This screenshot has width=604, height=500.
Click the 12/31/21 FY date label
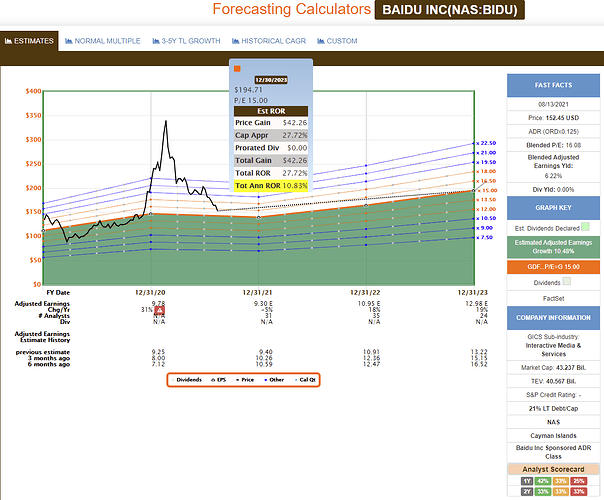pyautogui.click(x=257, y=293)
